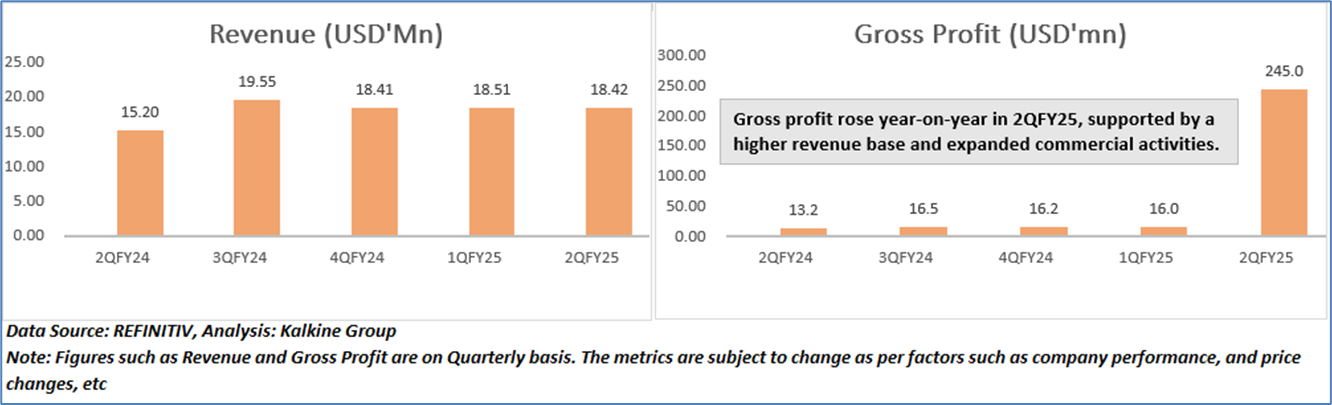The image size is (1332, 405).
Task: Select the 1QFY25 revenue bar
Action: pos(490,172)
